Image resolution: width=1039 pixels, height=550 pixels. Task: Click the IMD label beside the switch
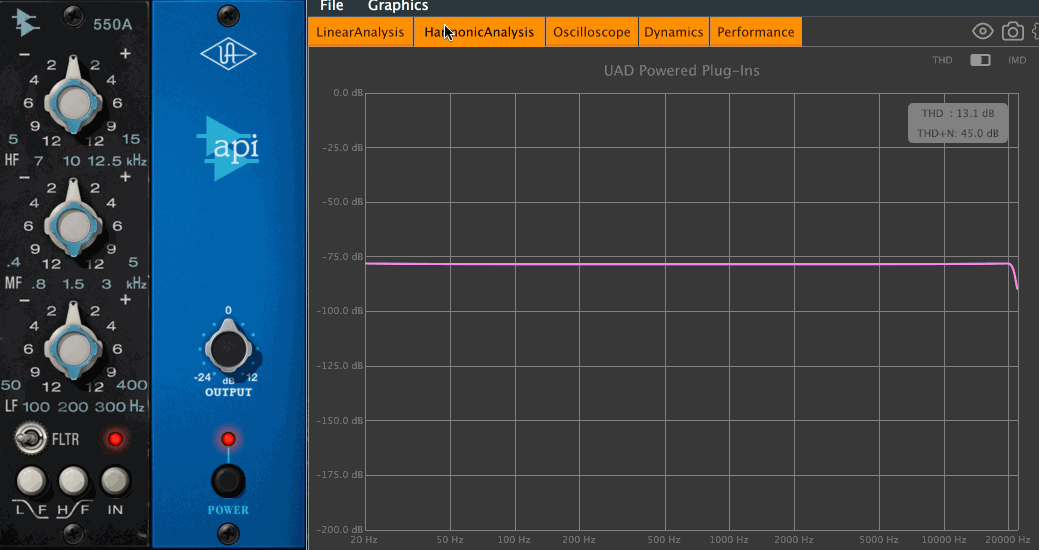click(x=1017, y=60)
